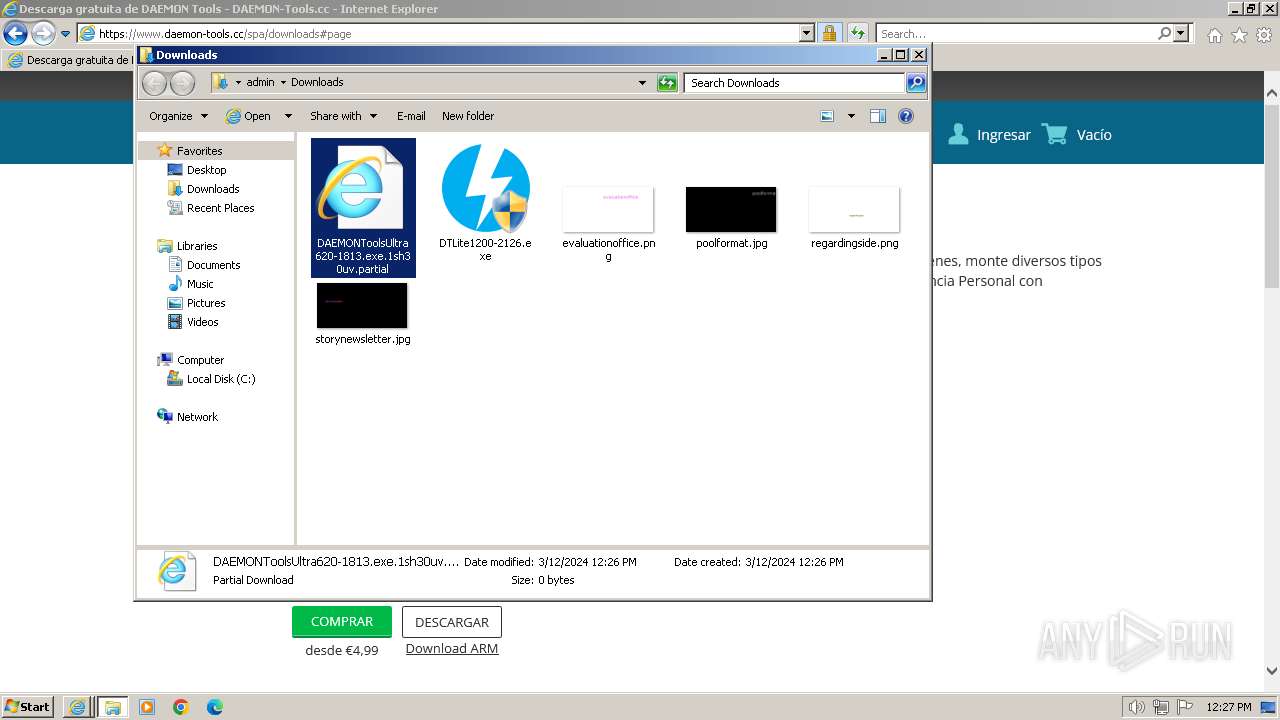1280x720 pixels.
Task: Click the green COMPRAR button
Action: 342,622
